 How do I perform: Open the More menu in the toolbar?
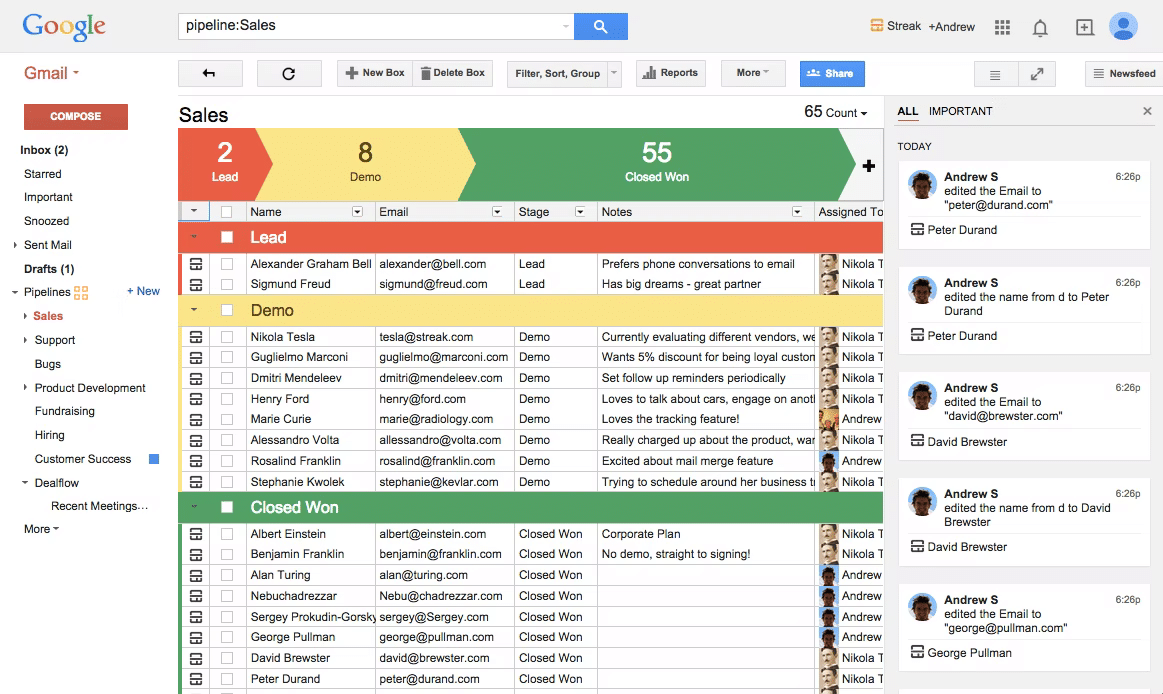point(752,73)
